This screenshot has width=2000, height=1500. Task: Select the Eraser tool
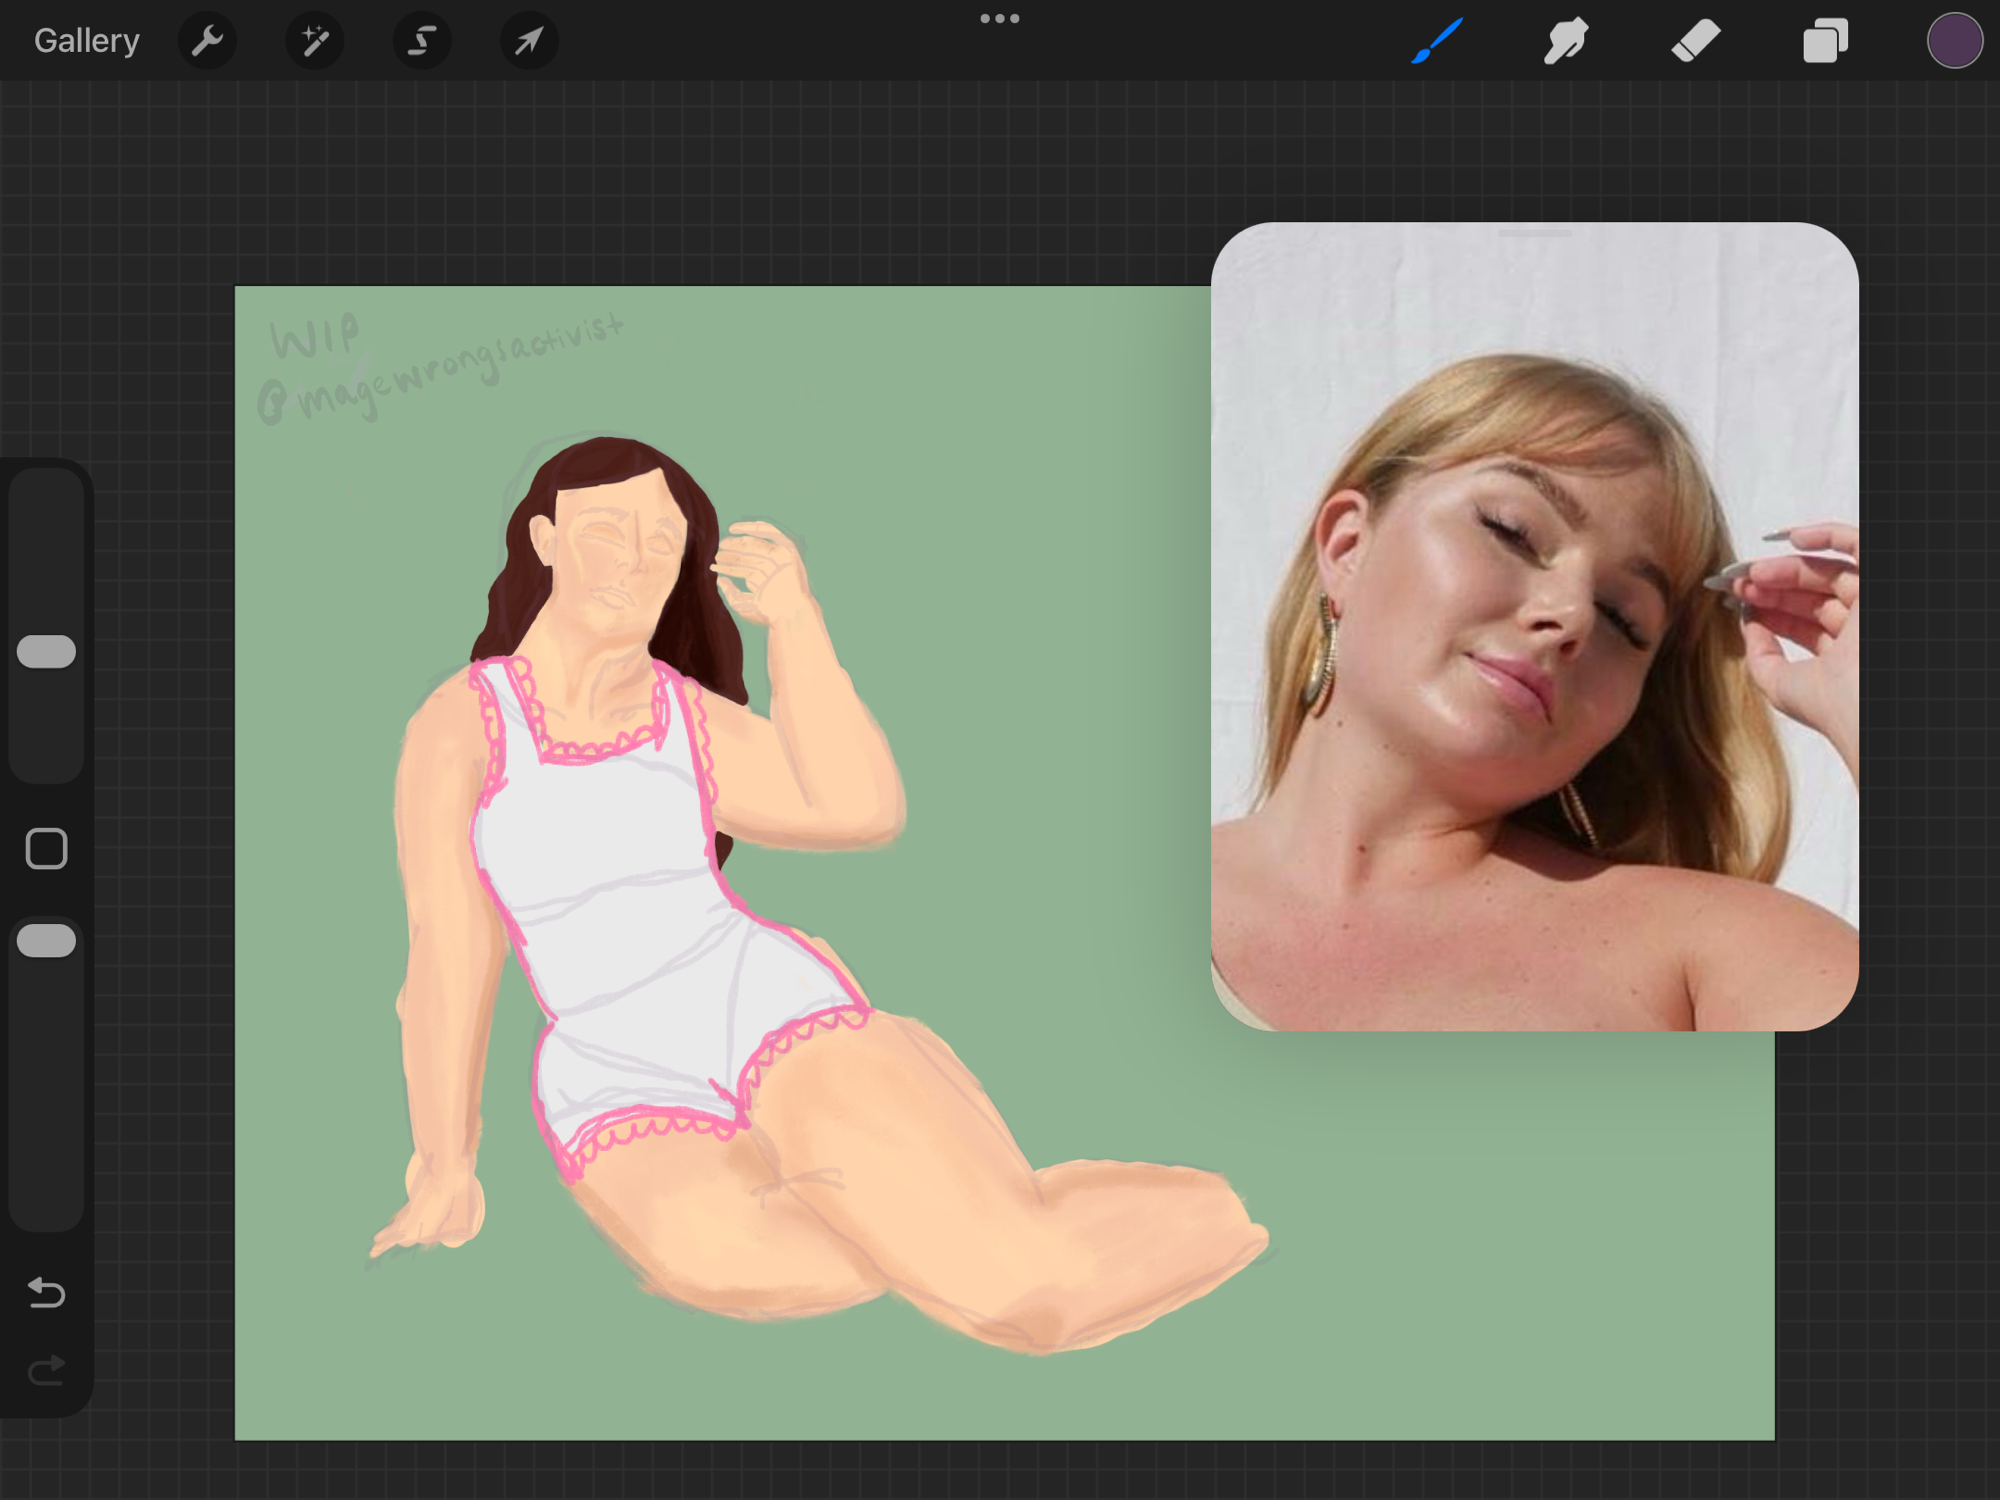pos(1696,41)
